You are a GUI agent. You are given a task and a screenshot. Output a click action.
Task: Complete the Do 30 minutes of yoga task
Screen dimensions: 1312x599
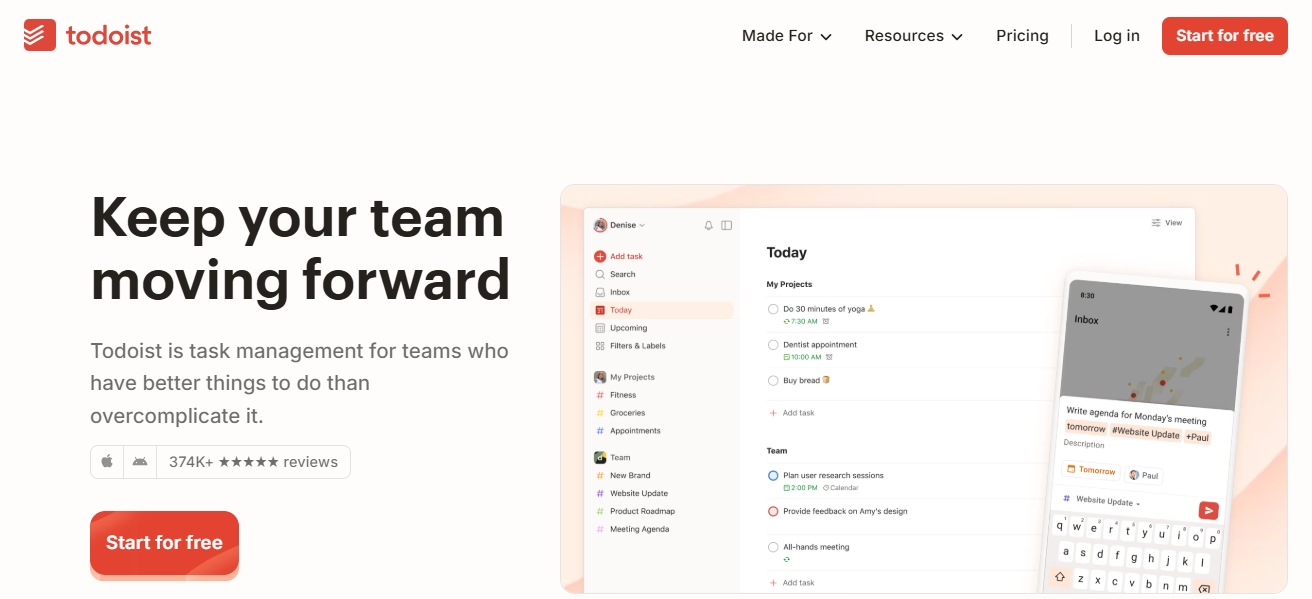click(x=773, y=309)
